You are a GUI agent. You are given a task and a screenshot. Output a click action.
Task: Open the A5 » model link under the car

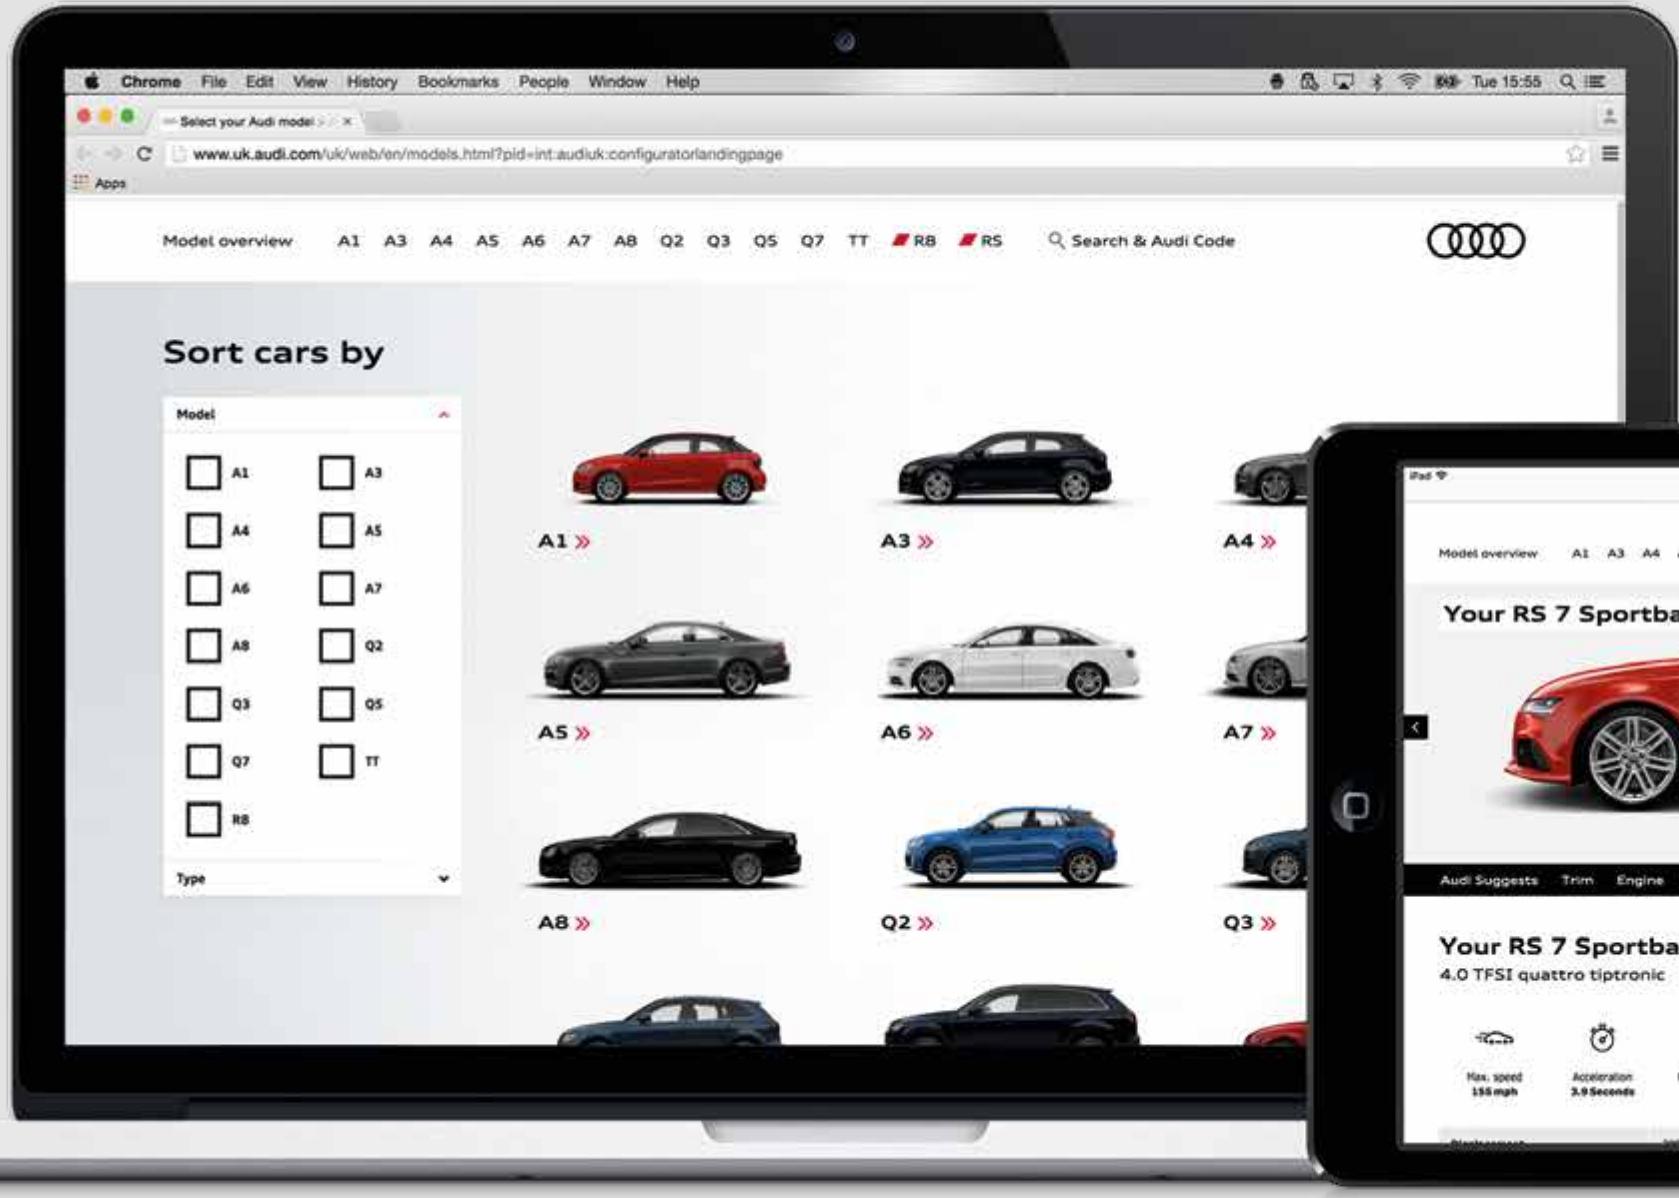pos(564,733)
